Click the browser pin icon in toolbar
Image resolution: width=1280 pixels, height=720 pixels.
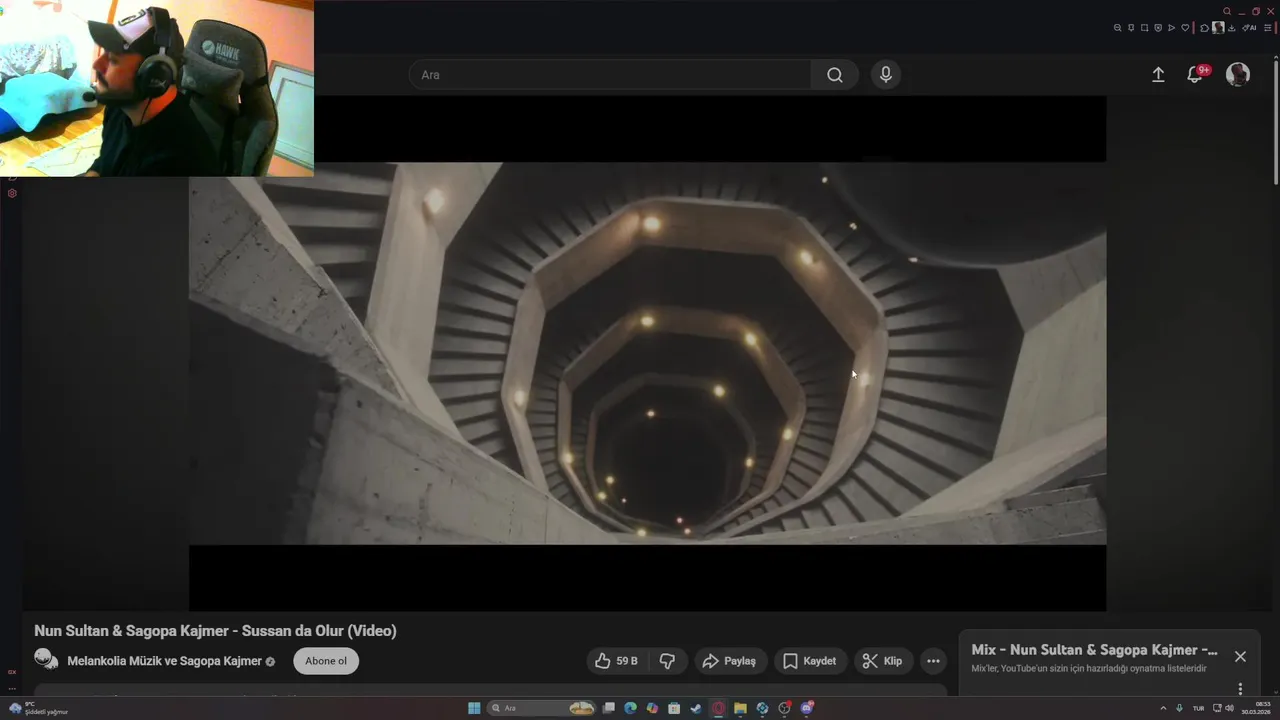(x=1131, y=28)
